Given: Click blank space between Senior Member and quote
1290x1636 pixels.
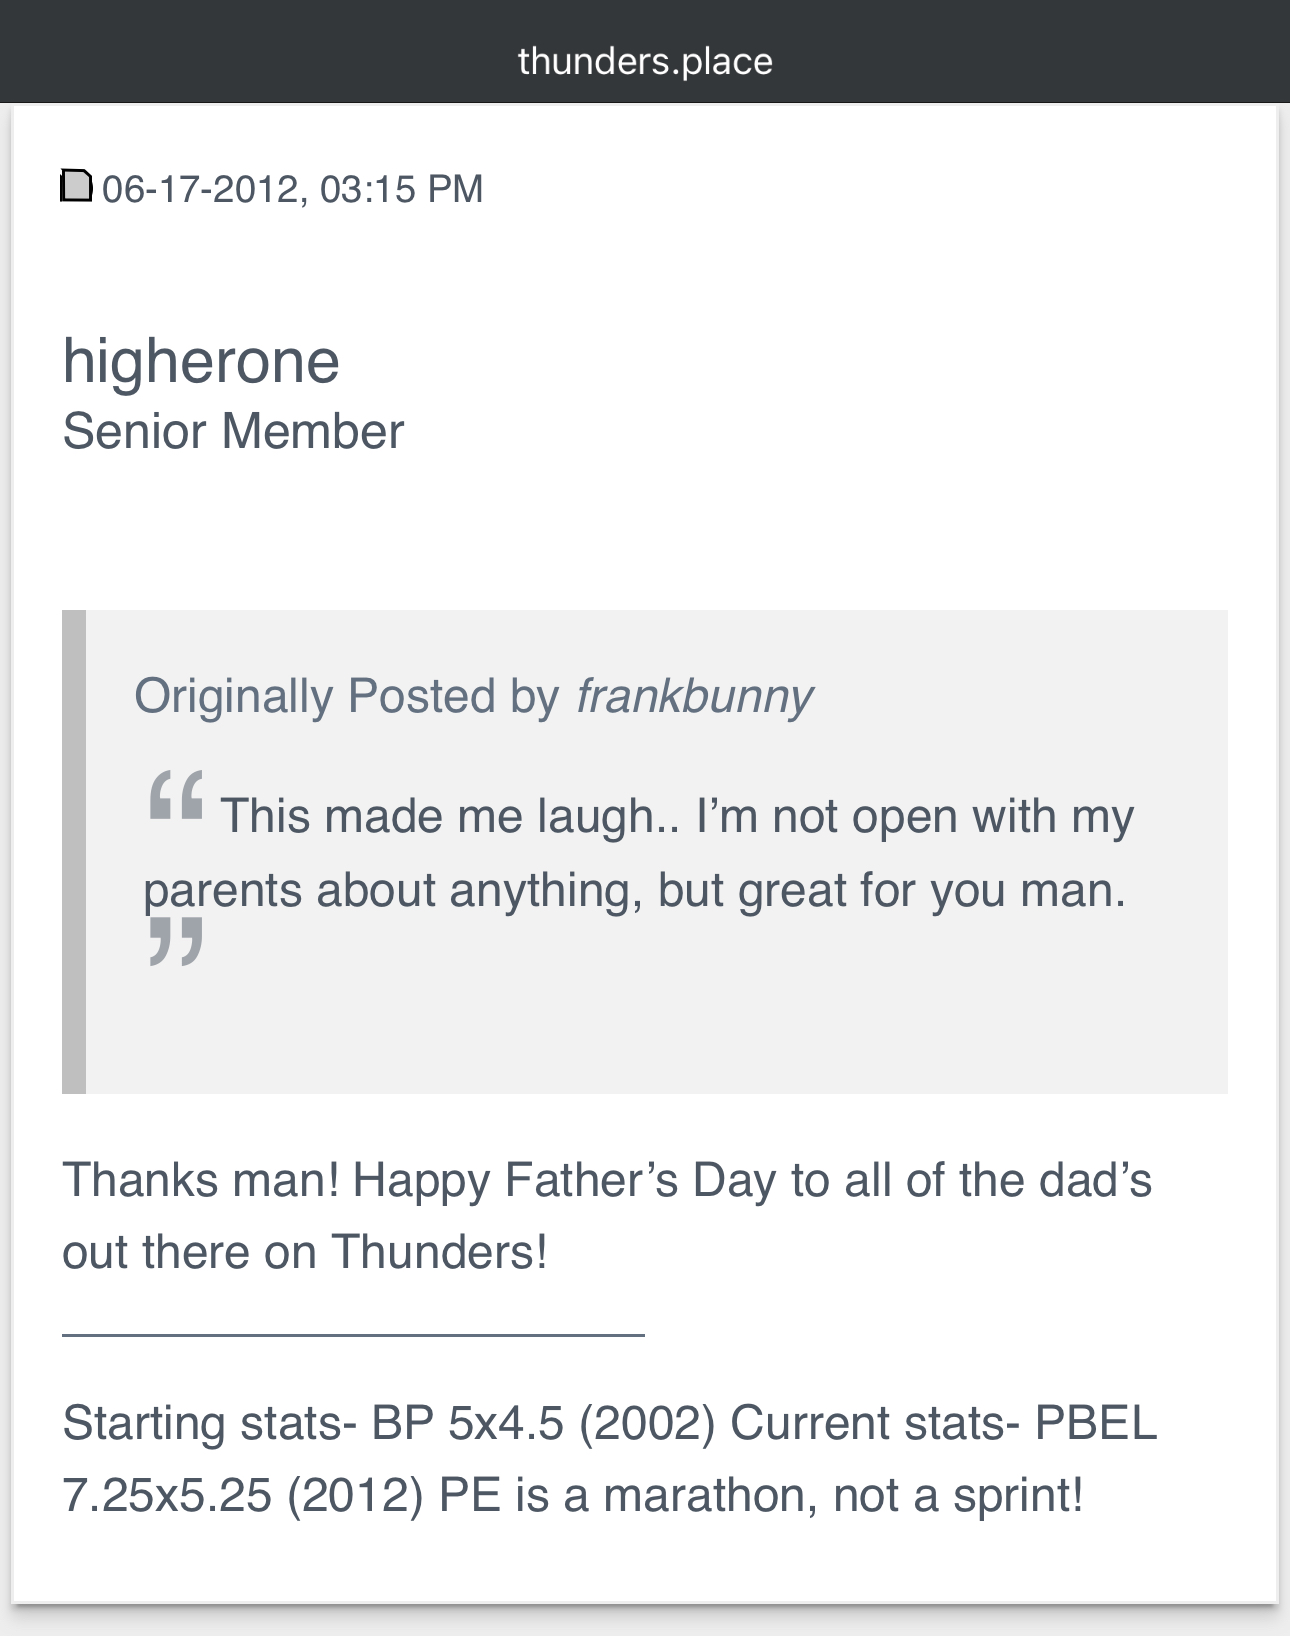Looking at the screenshot, I should 645,535.
